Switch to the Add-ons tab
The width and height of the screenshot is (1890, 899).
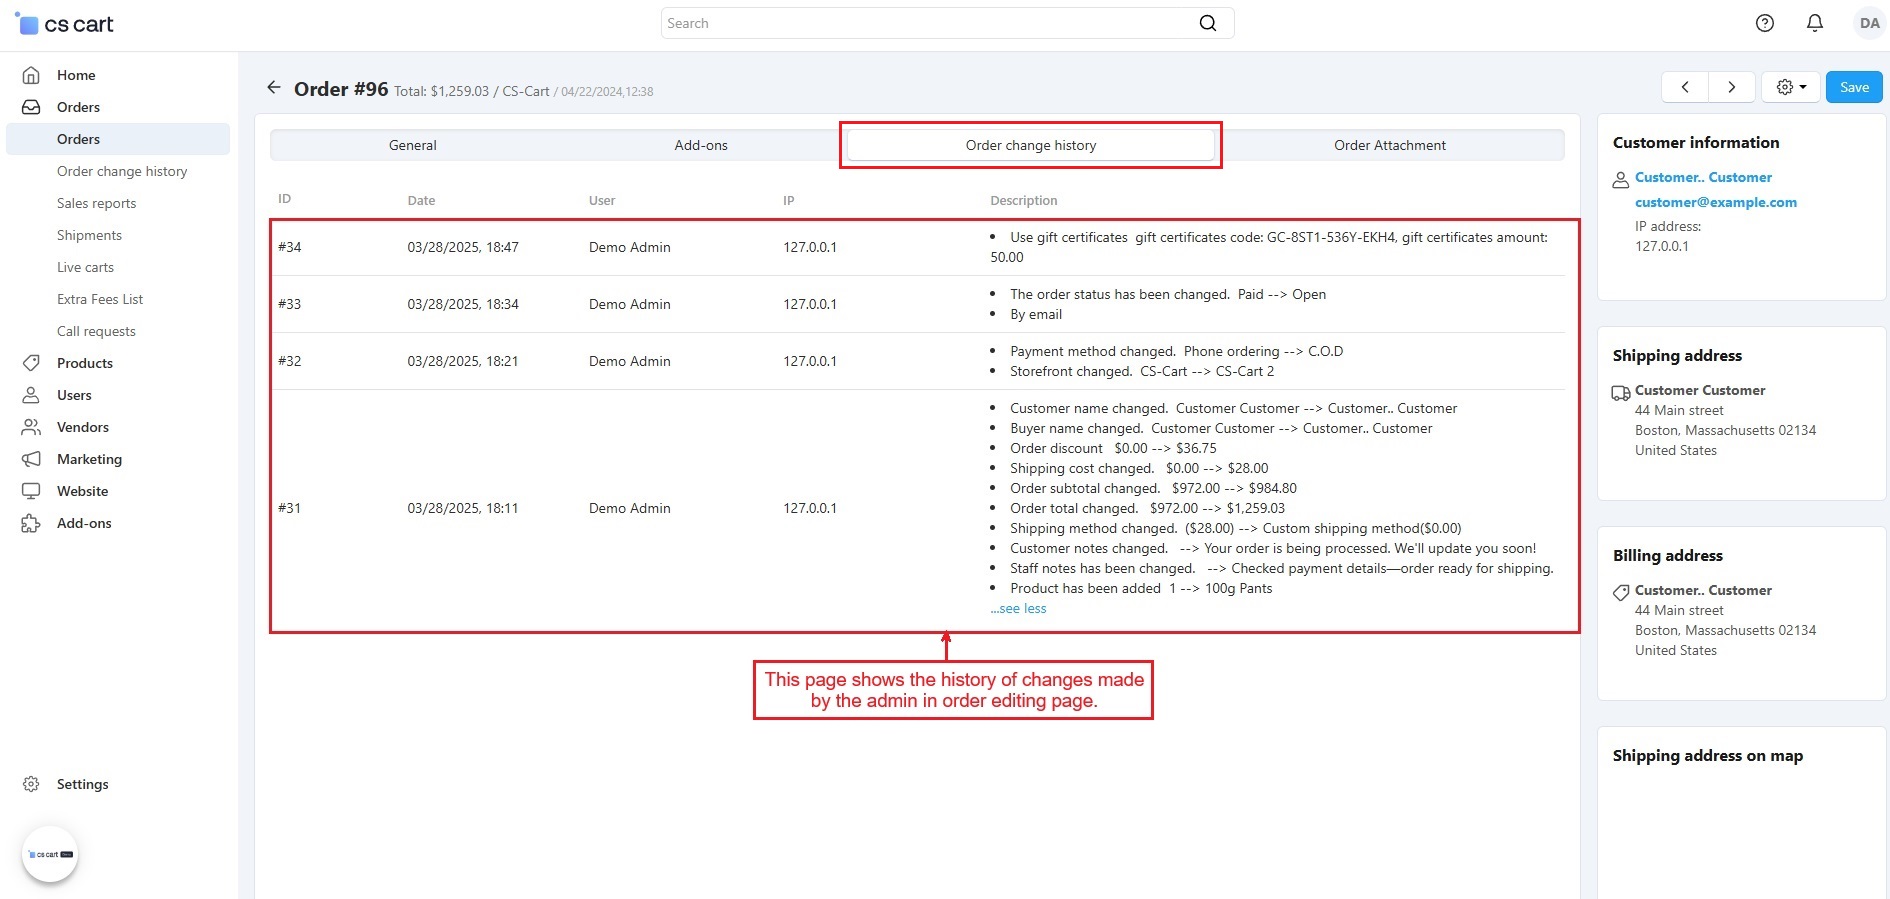[x=701, y=145]
